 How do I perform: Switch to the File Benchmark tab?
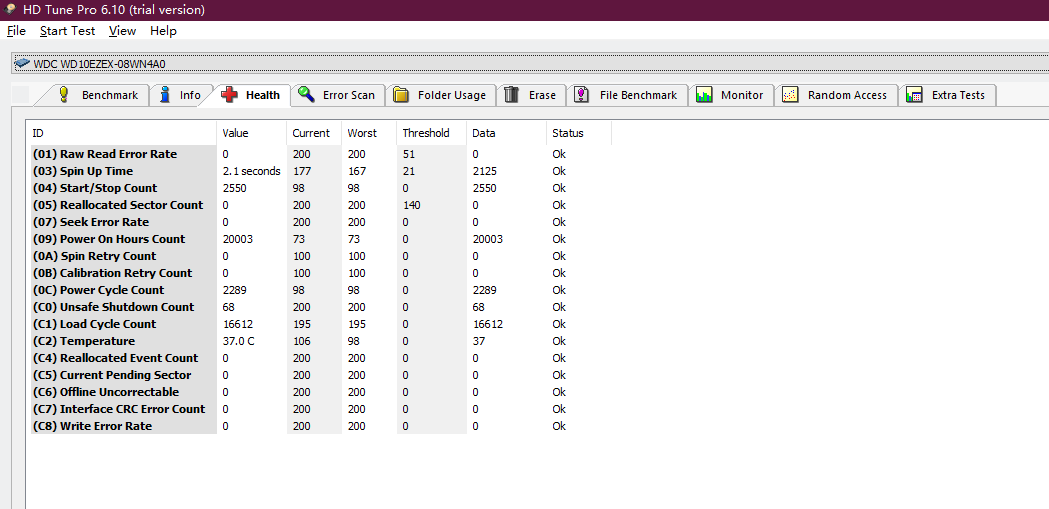click(628, 95)
